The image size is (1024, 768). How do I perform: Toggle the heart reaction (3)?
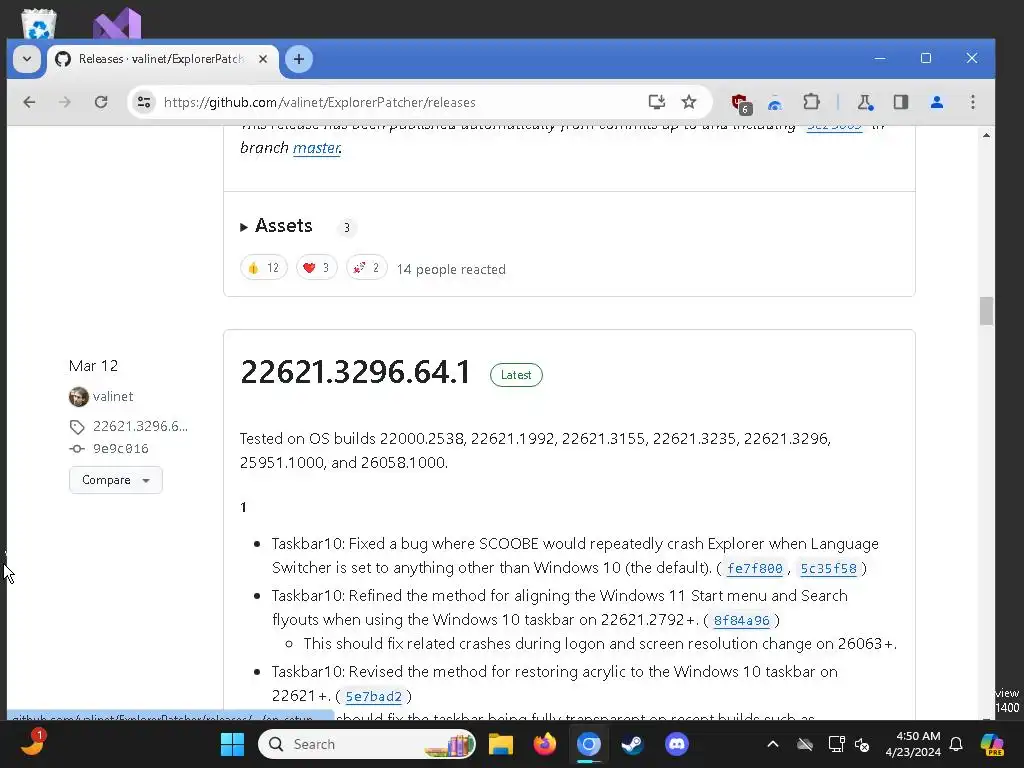[x=316, y=268]
